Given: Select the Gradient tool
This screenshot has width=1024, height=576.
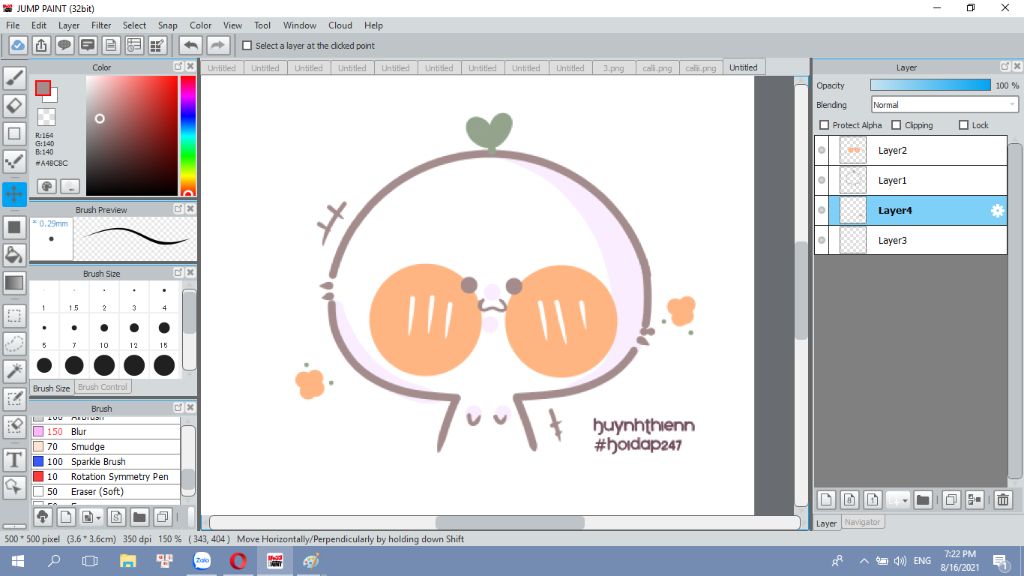Looking at the screenshot, I should point(14,283).
